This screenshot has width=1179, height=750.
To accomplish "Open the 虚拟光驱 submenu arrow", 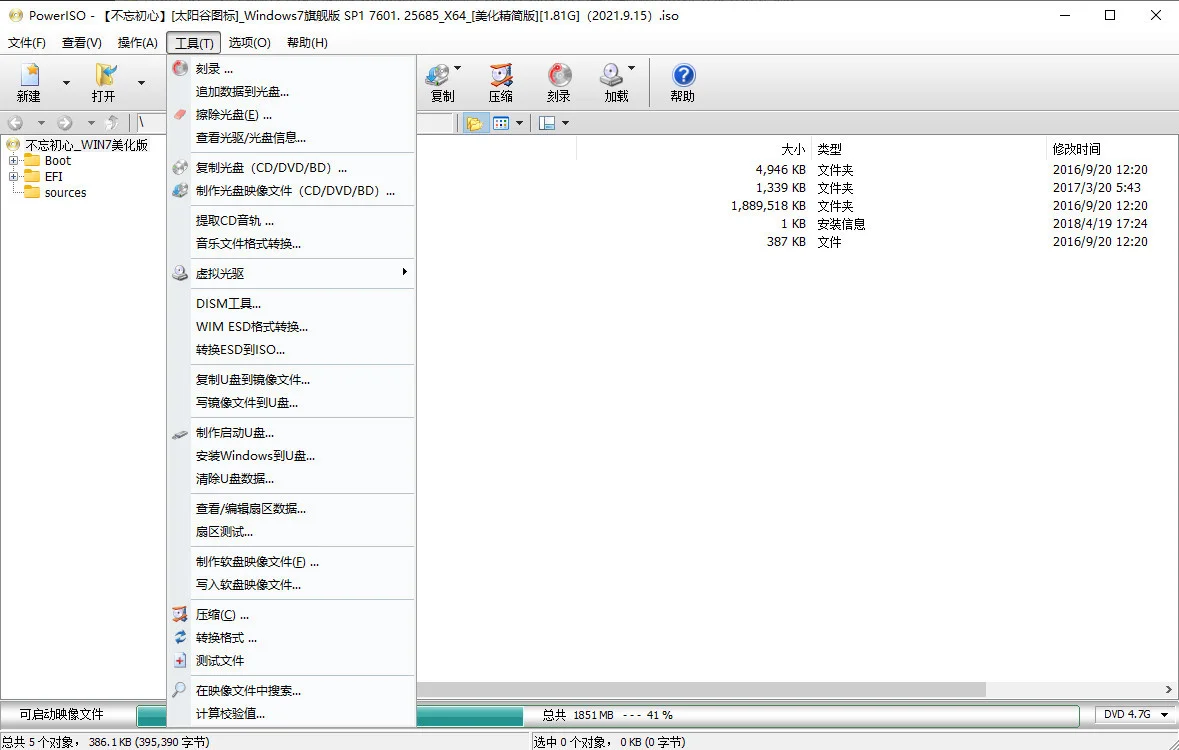I will [x=404, y=272].
